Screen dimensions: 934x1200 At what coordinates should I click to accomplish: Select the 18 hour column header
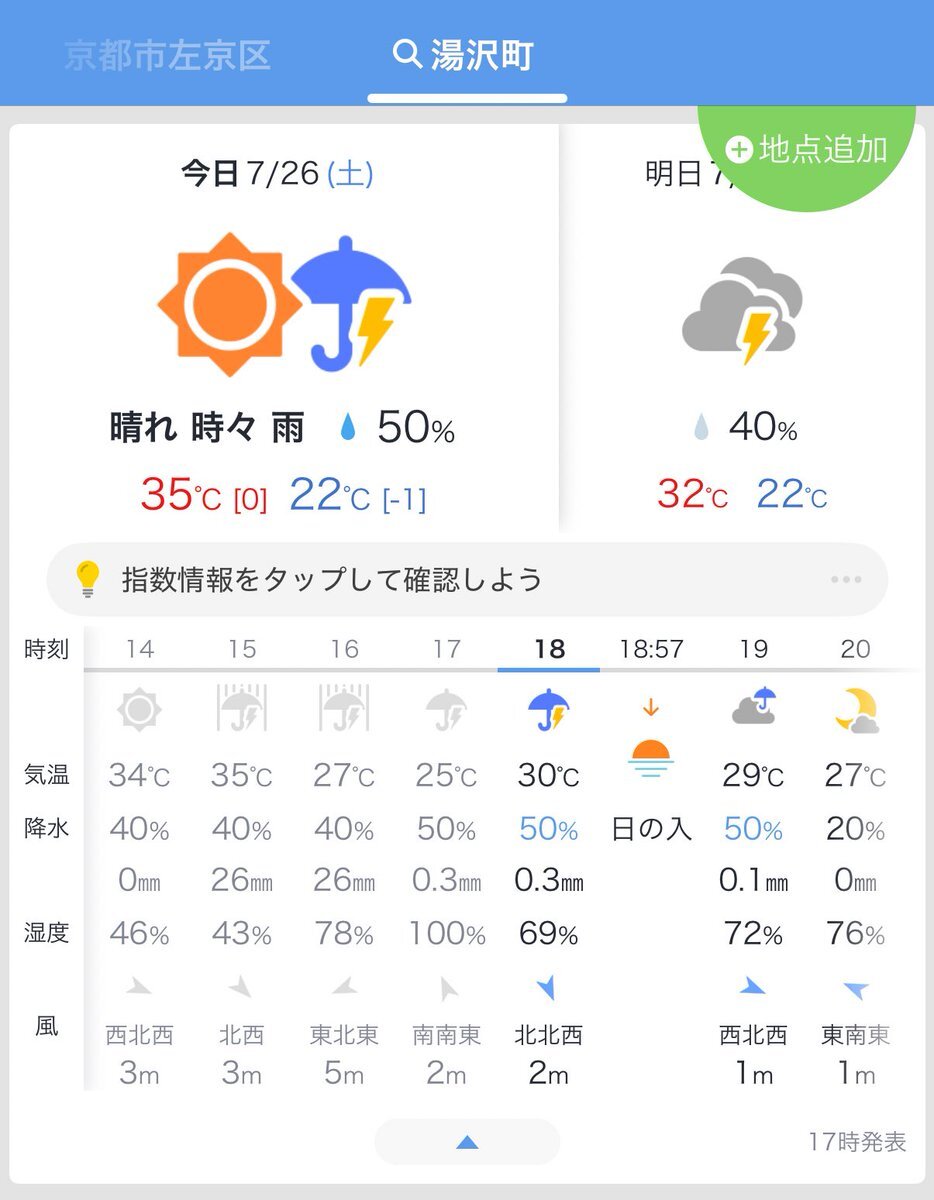point(549,650)
